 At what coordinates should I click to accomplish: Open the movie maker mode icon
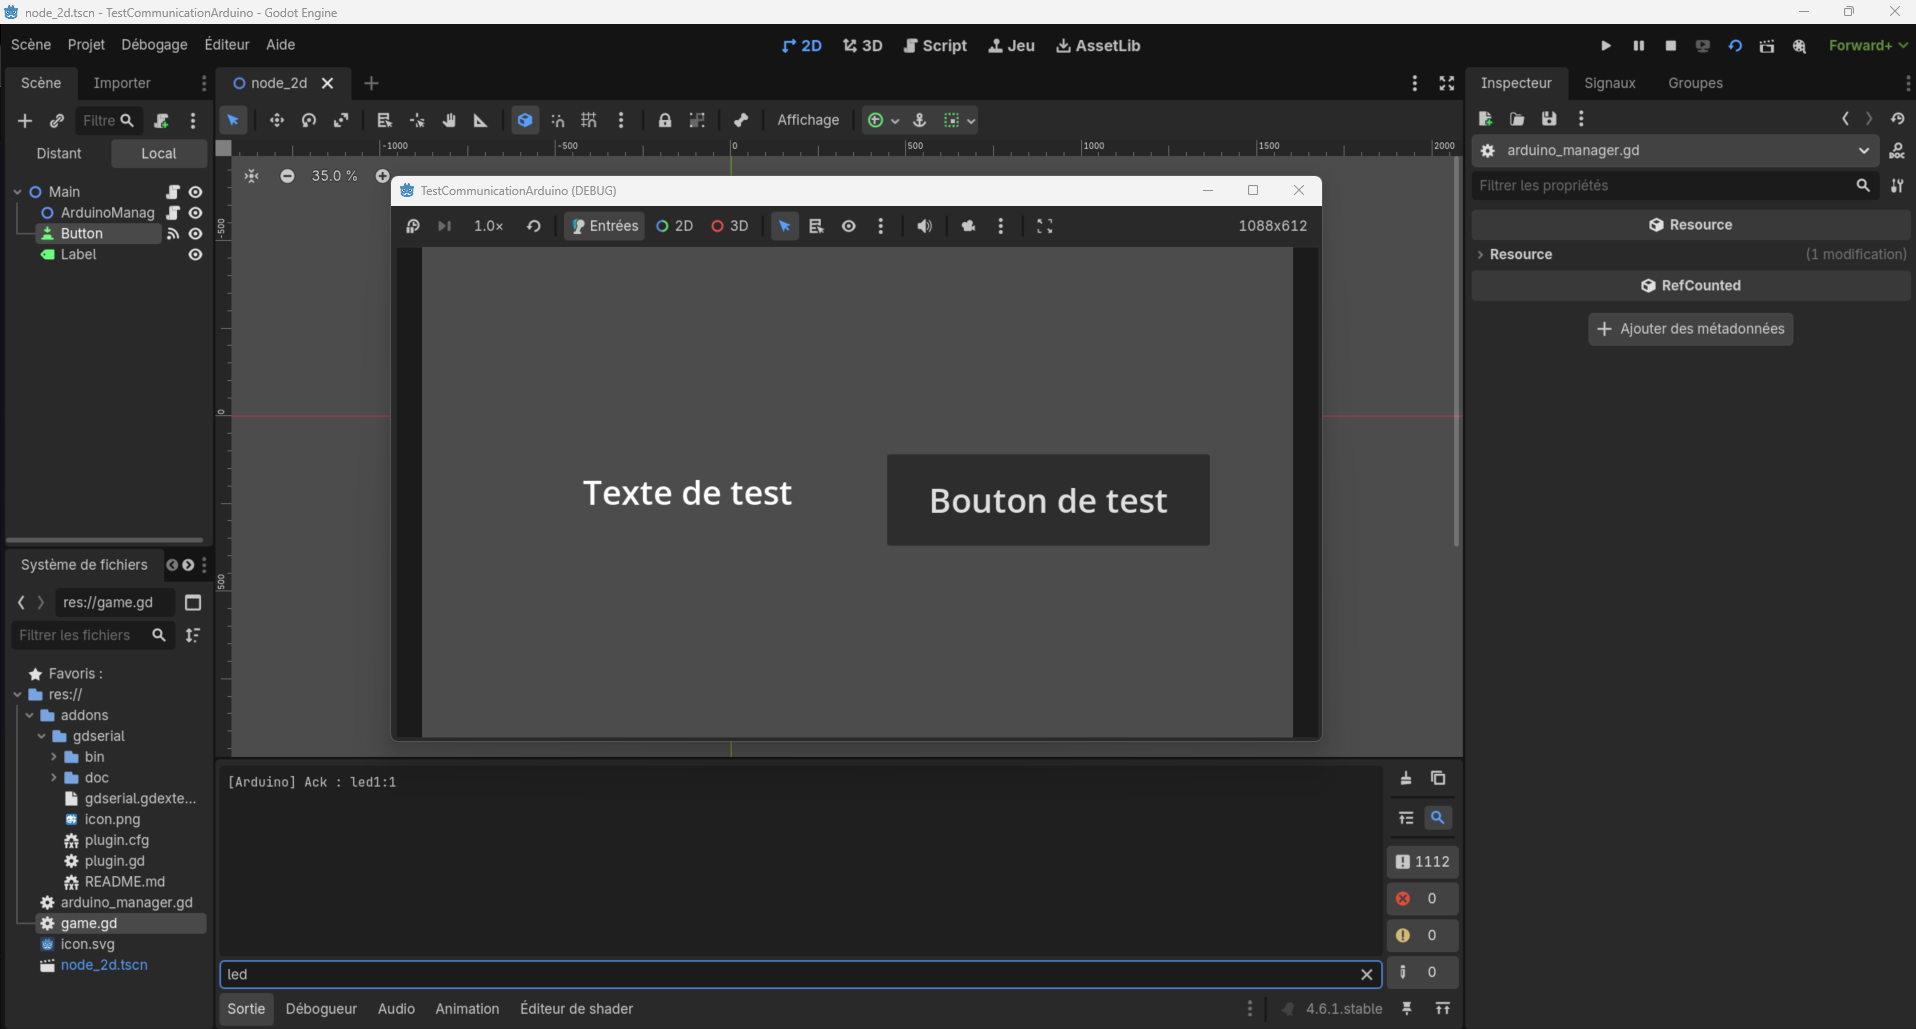click(1799, 45)
